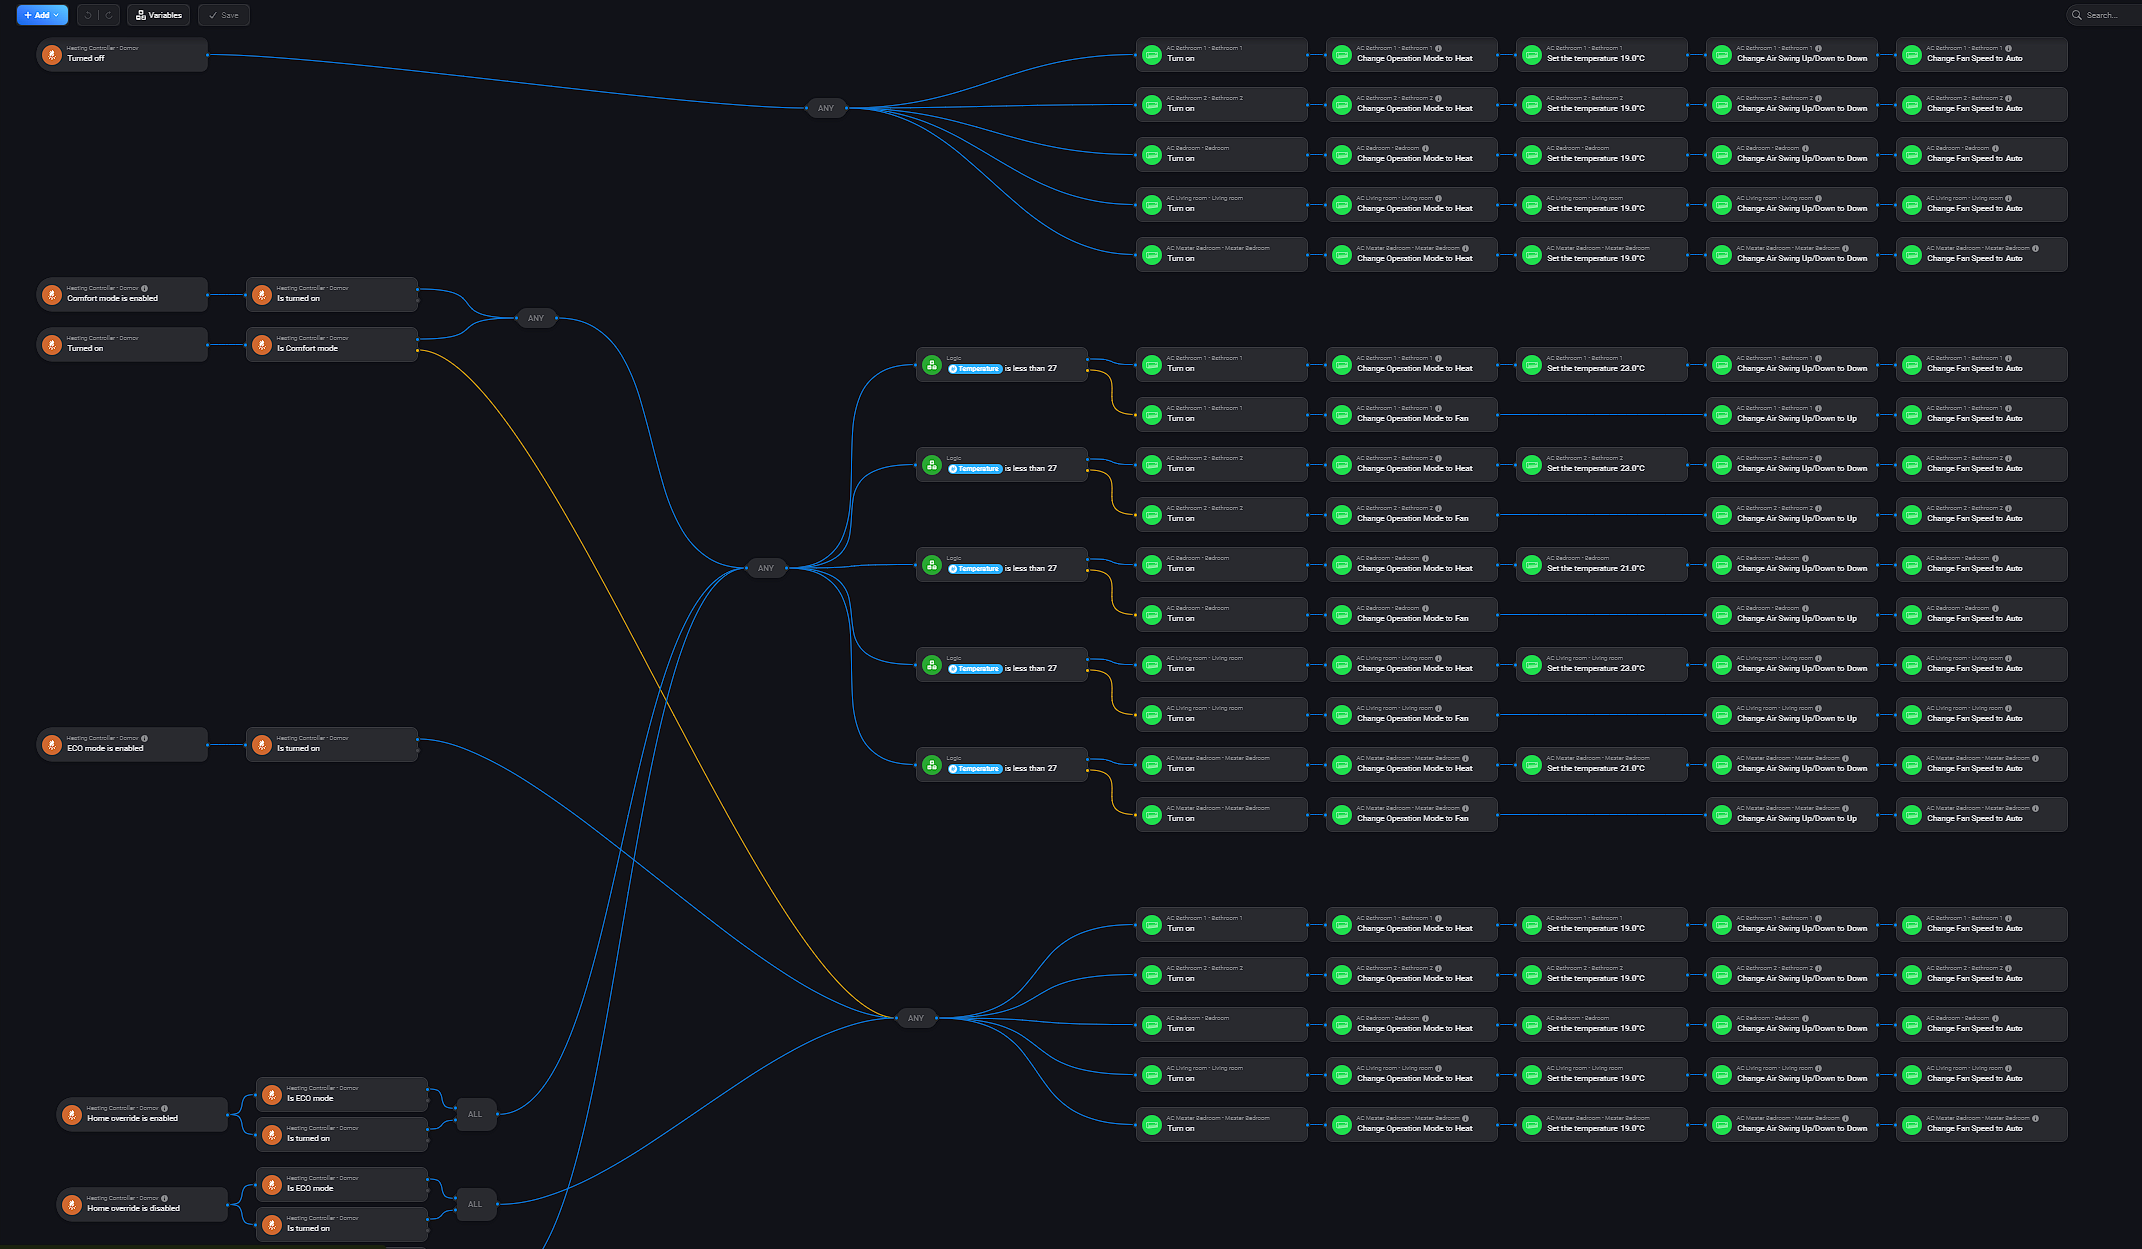Select ANY node linked from 'Turned off' card
The width and height of the screenshot is (2142, 1249).
click(826, 108)
